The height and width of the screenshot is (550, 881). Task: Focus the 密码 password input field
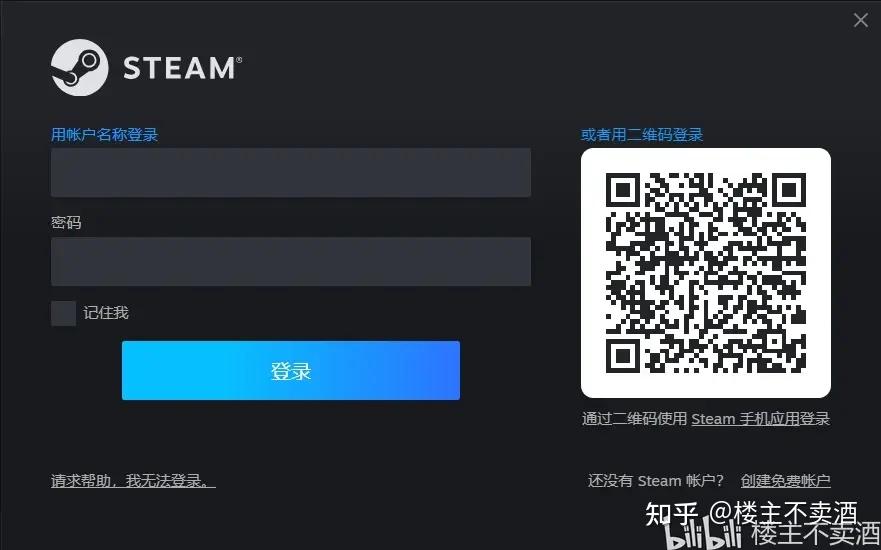(x=290, y=261)
